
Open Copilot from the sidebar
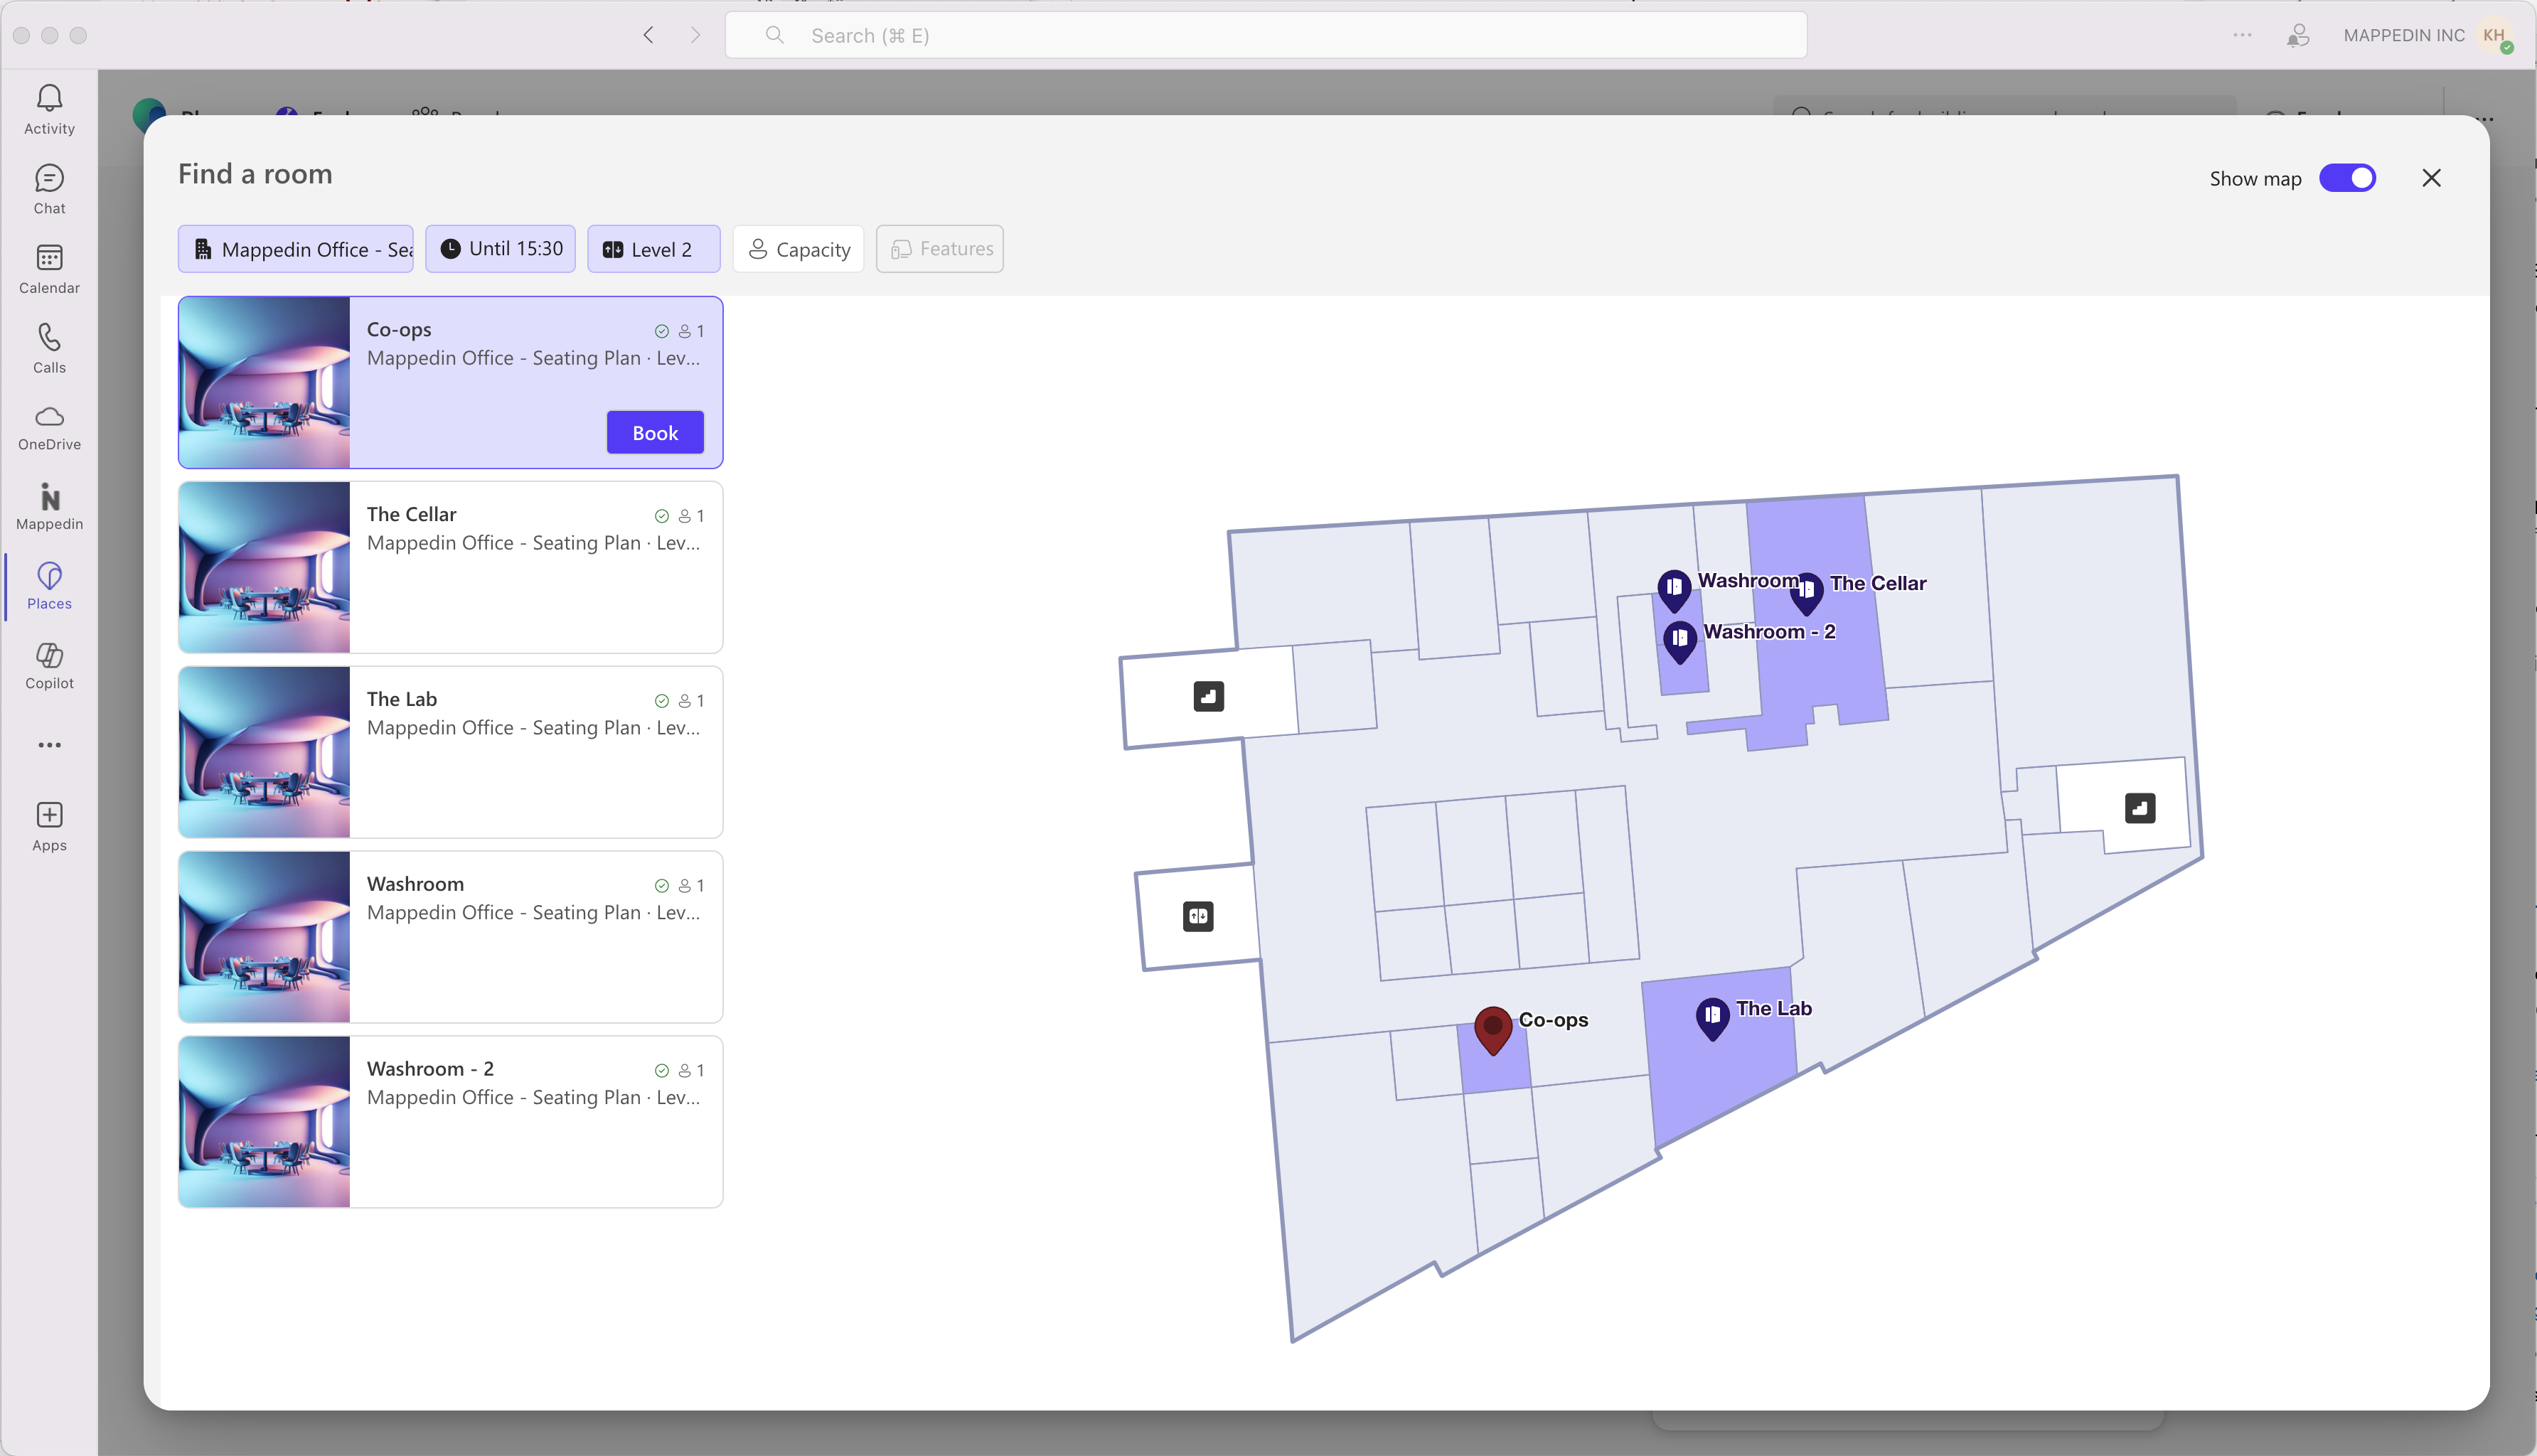click(x=48, y=665)
